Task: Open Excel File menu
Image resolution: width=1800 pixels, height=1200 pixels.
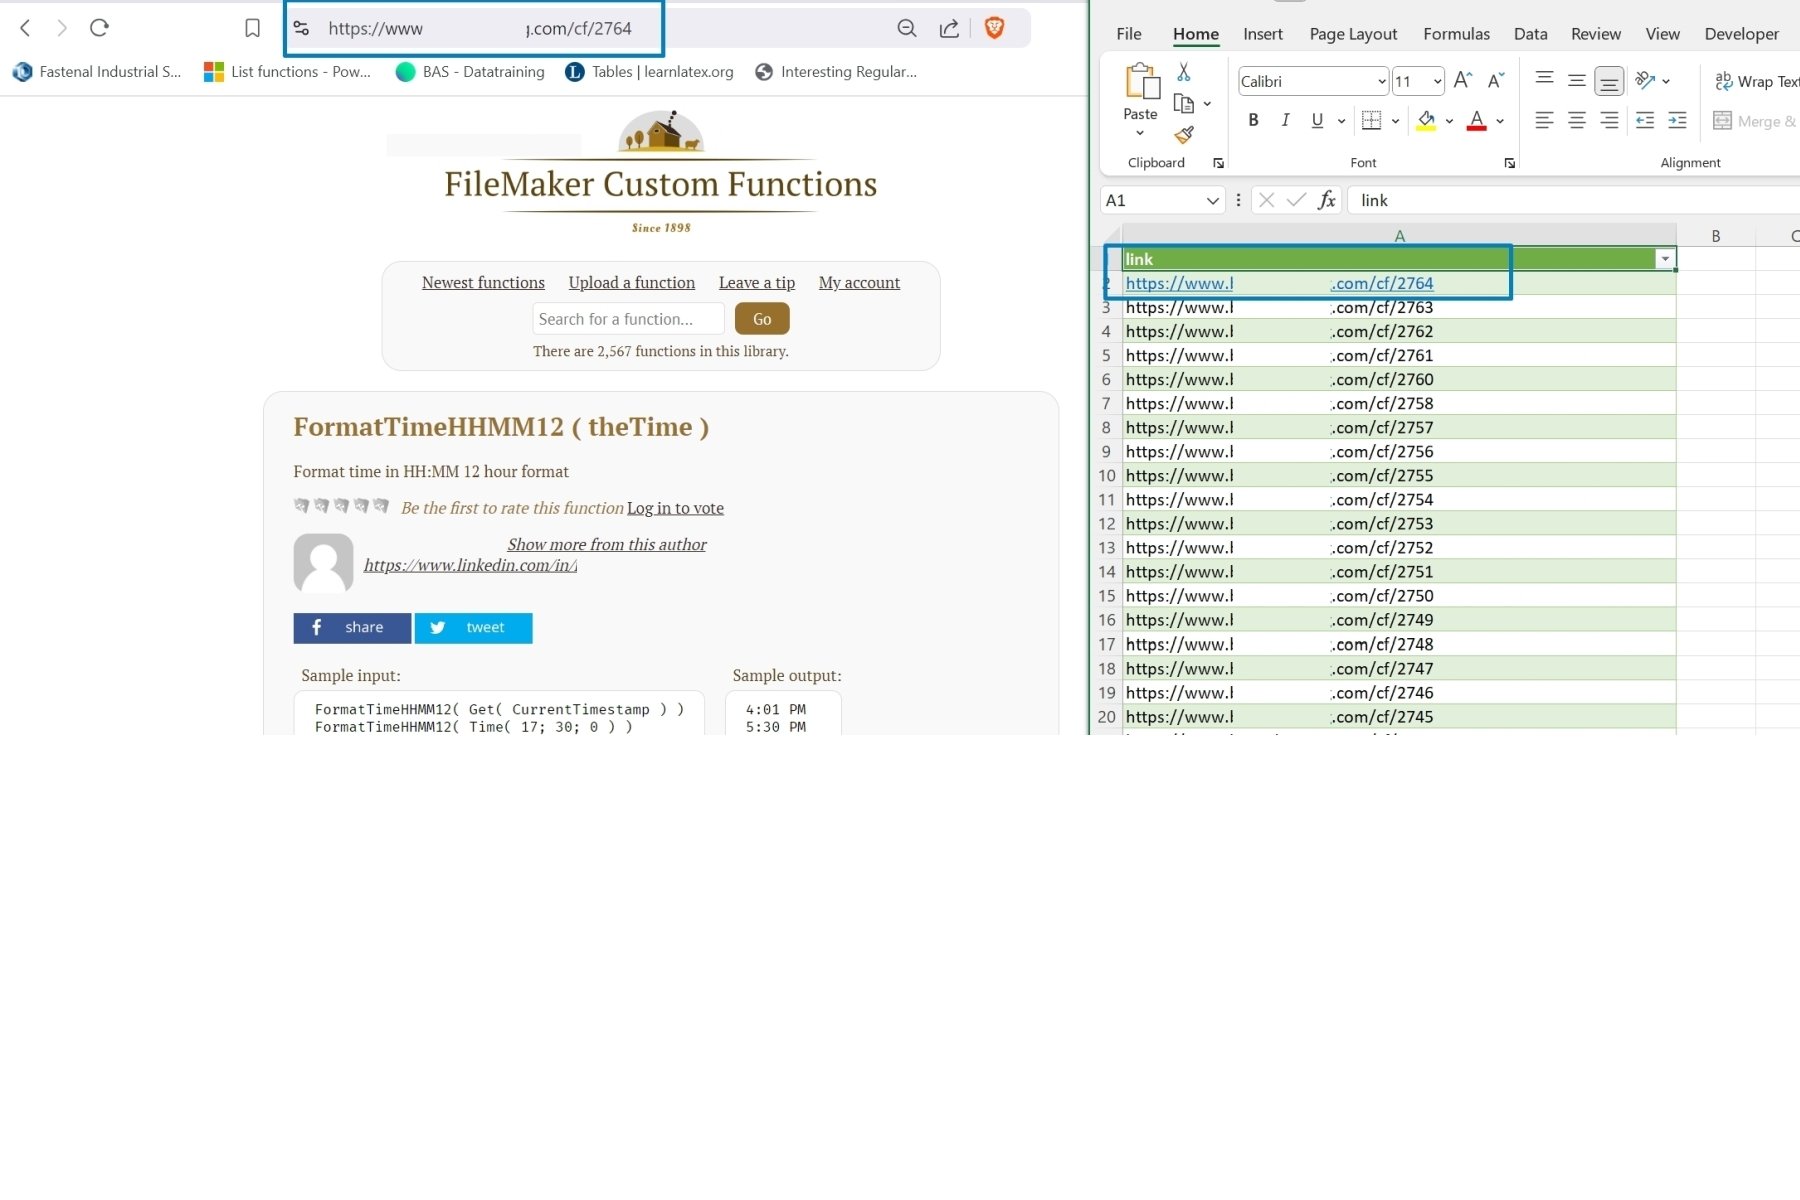Action: 1129,34
